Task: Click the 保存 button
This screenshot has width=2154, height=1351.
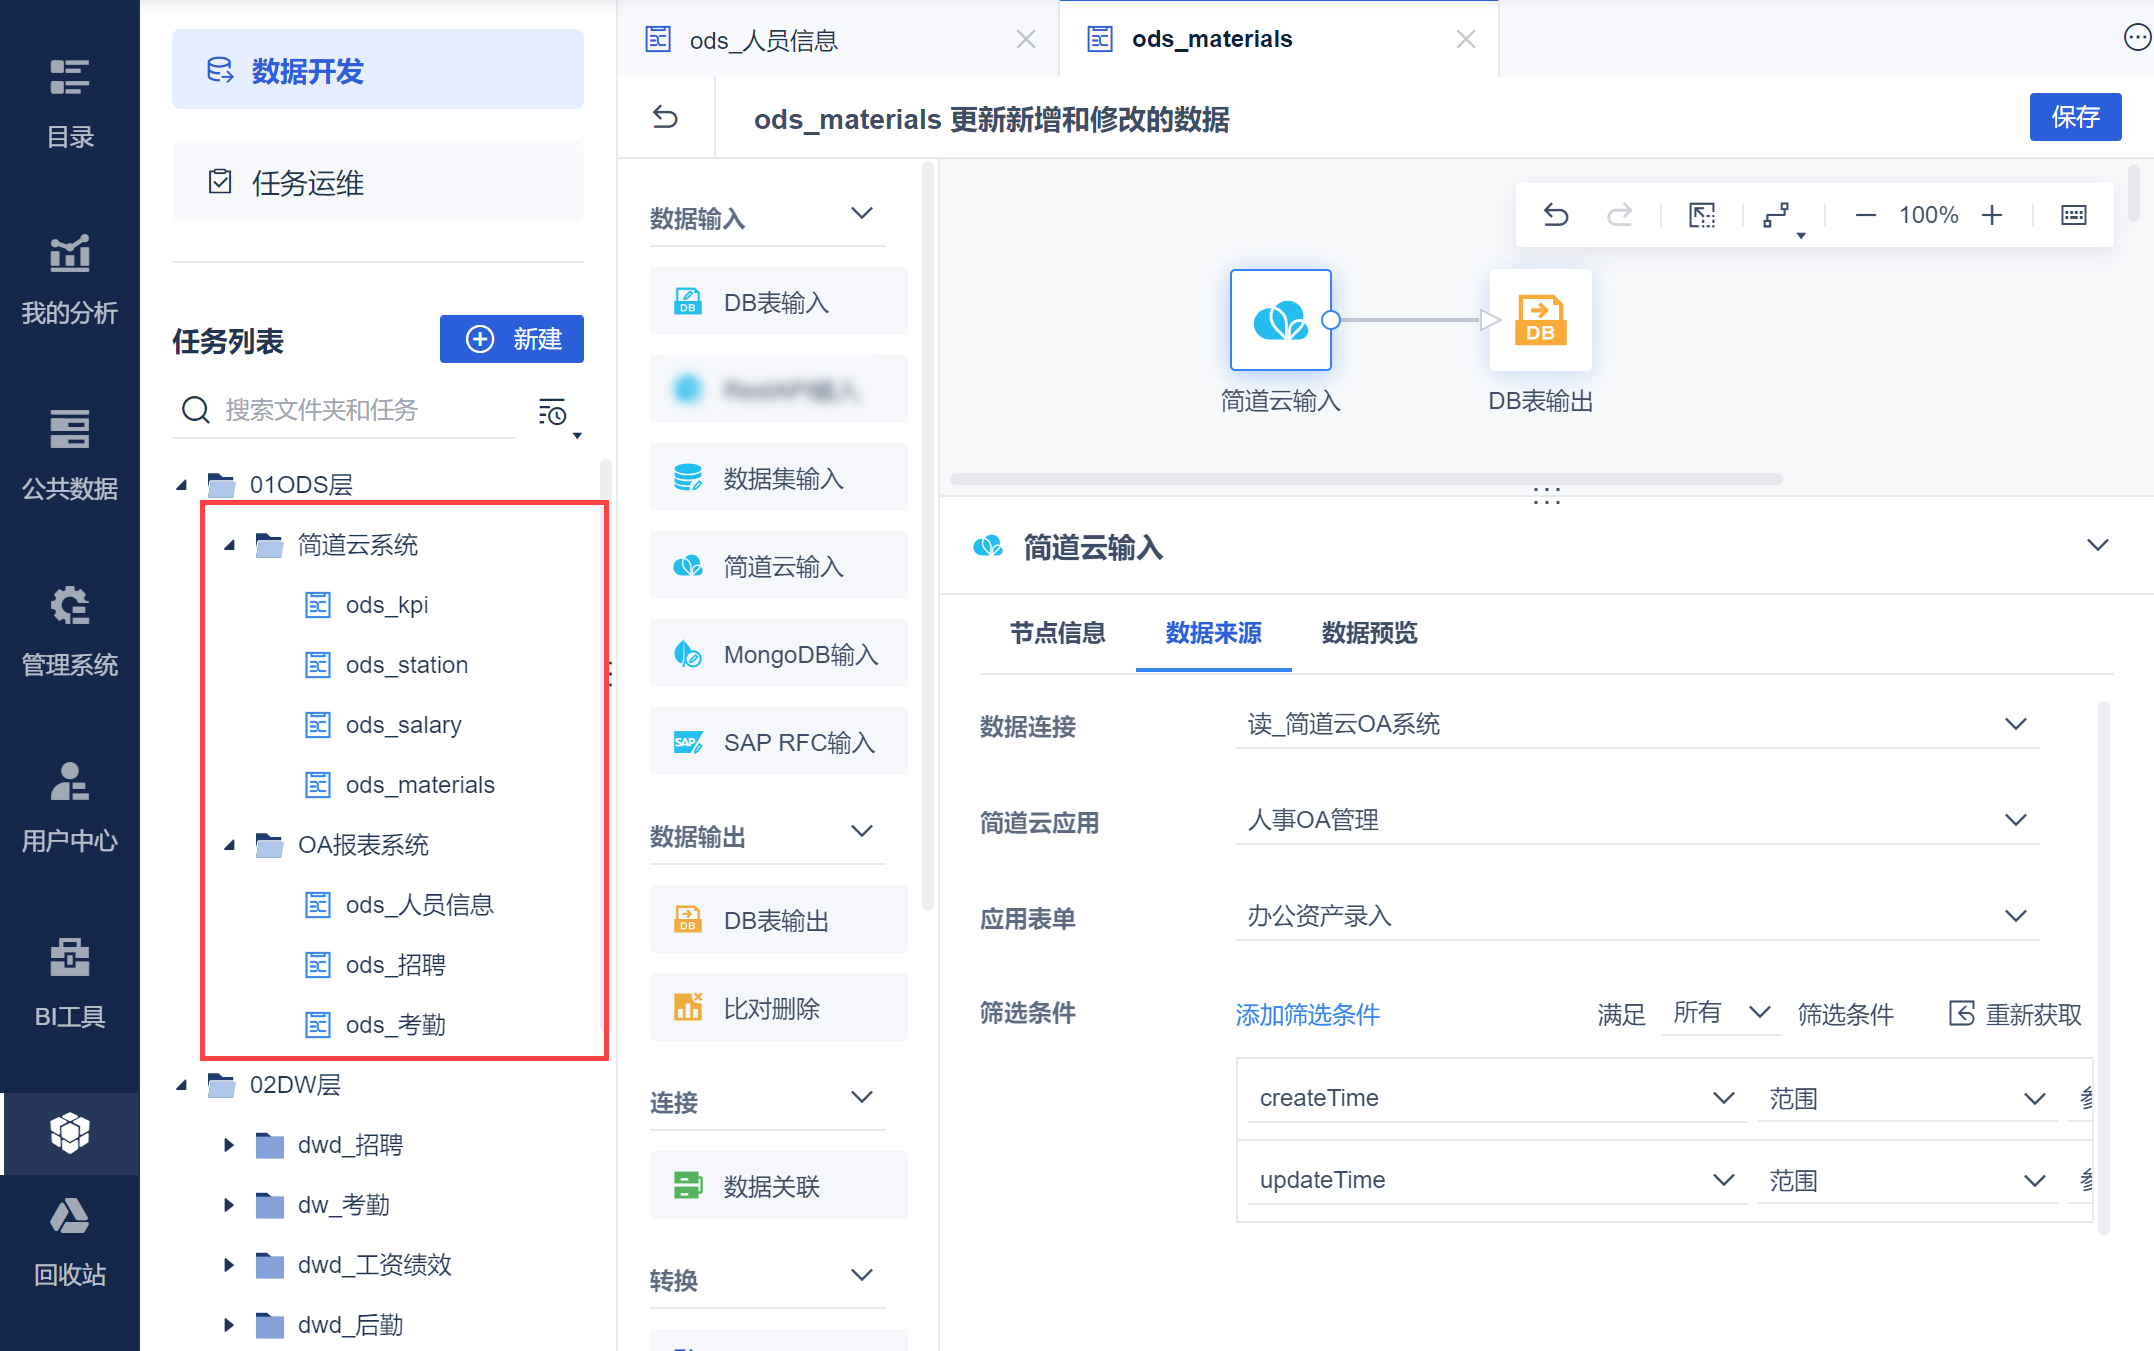Action: (x=2075, y=117)
